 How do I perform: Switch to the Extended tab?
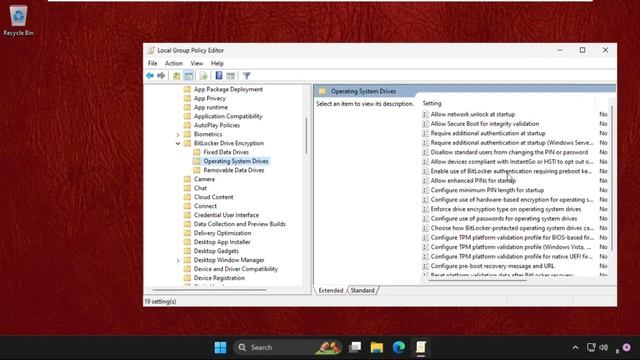(x=331, y=290)
